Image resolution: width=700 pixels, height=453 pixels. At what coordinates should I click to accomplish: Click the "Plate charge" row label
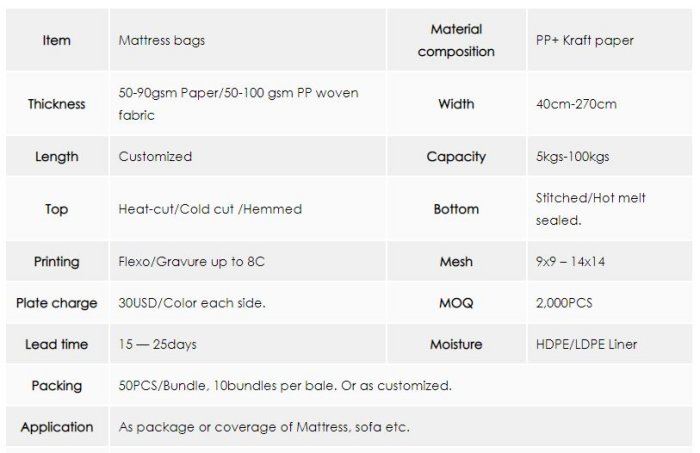point(57,303)
